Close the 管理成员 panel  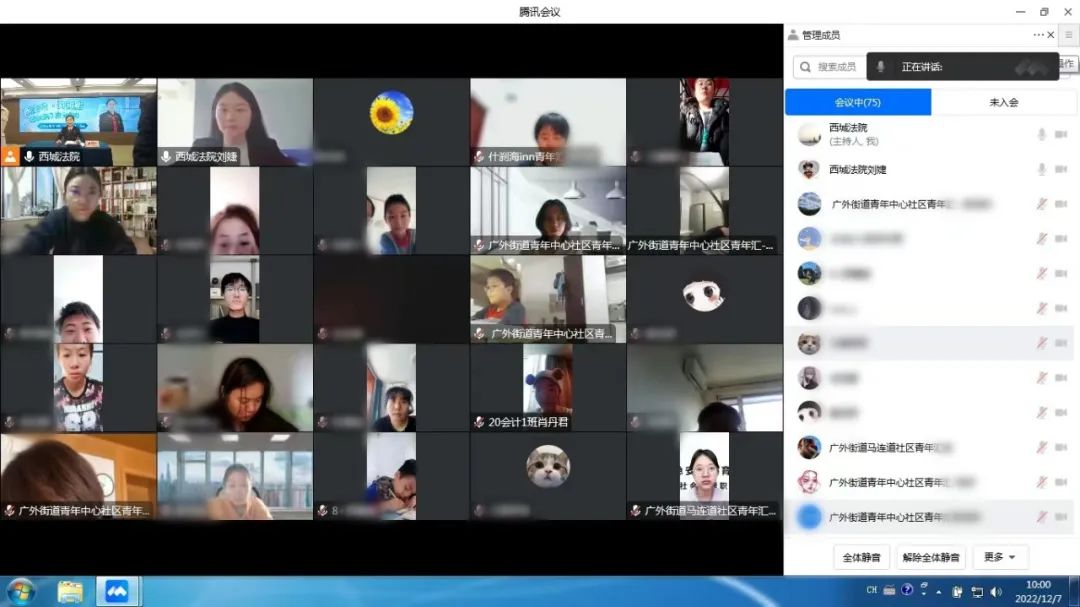(1051, 34)
